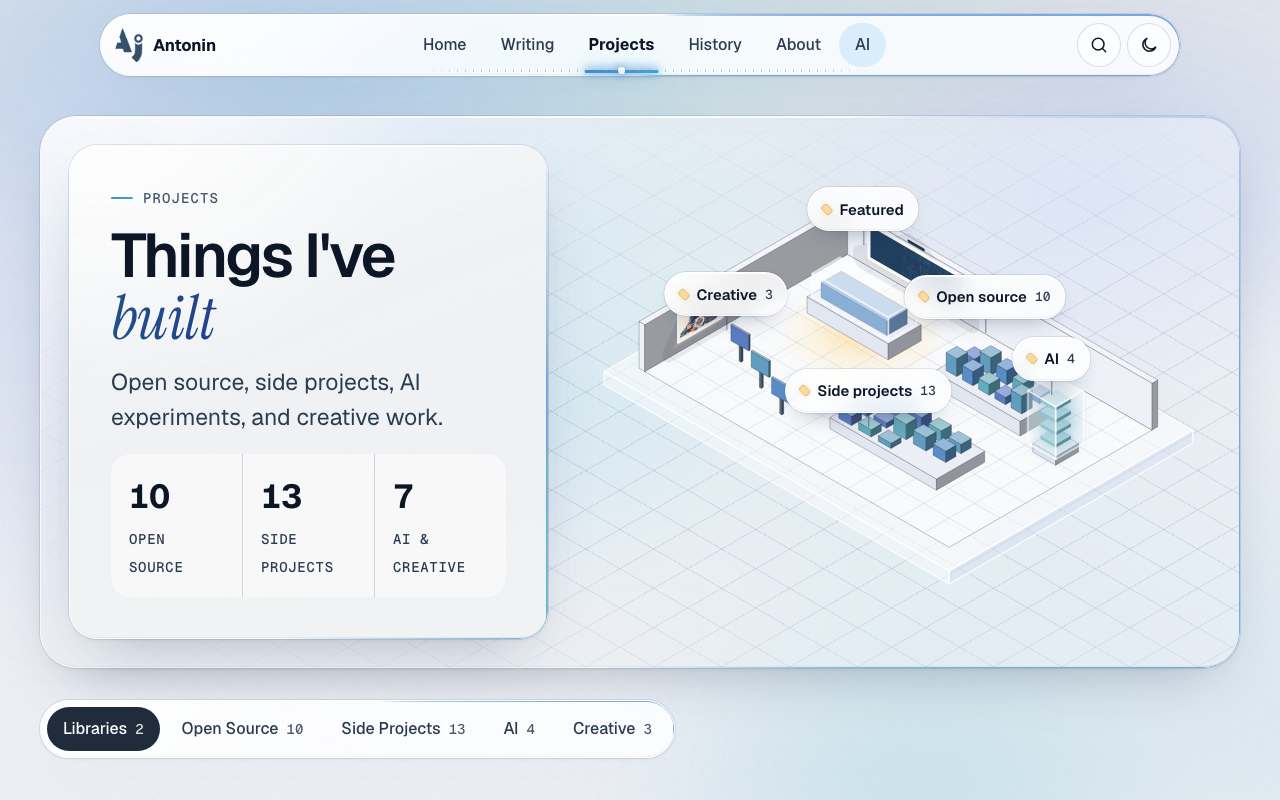Click the tag icon on Open source label
The image size is (1280, 800).
924,297
